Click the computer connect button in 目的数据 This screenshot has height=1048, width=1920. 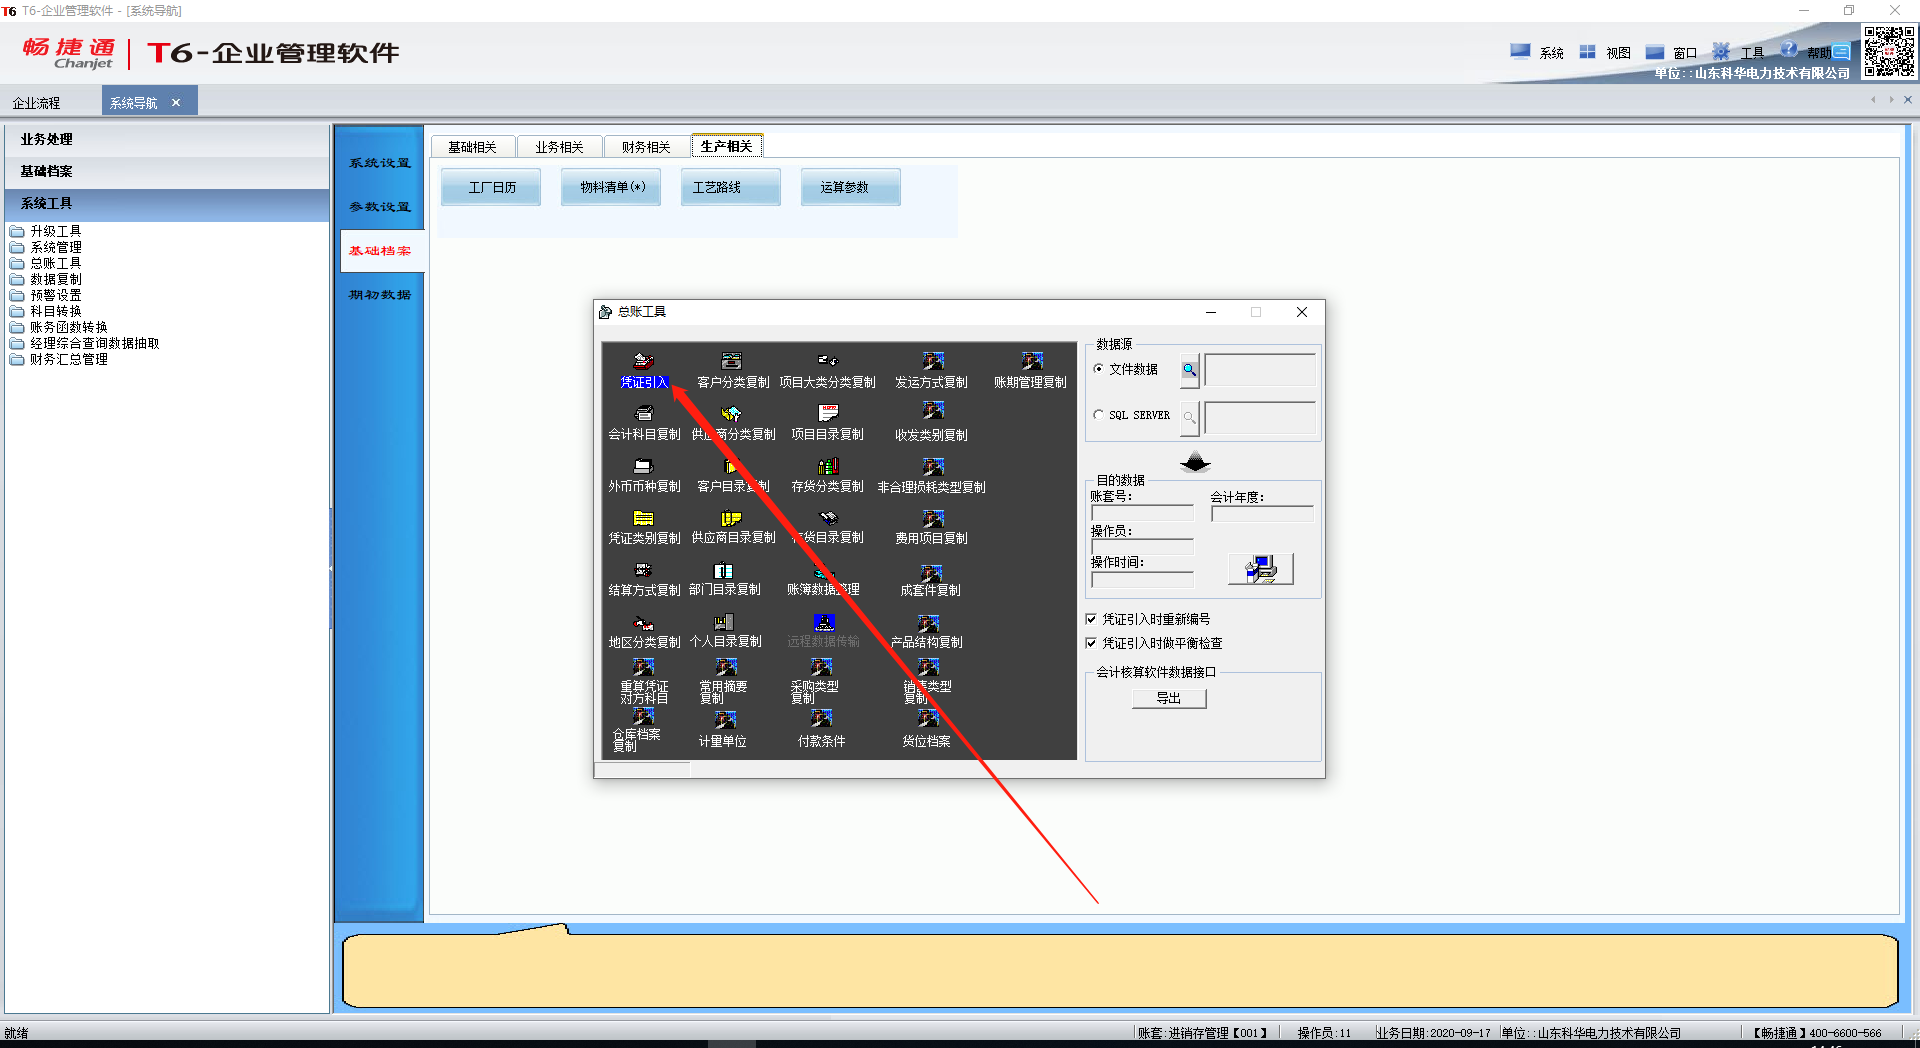pyautogui.click(x=1261, y=569)
